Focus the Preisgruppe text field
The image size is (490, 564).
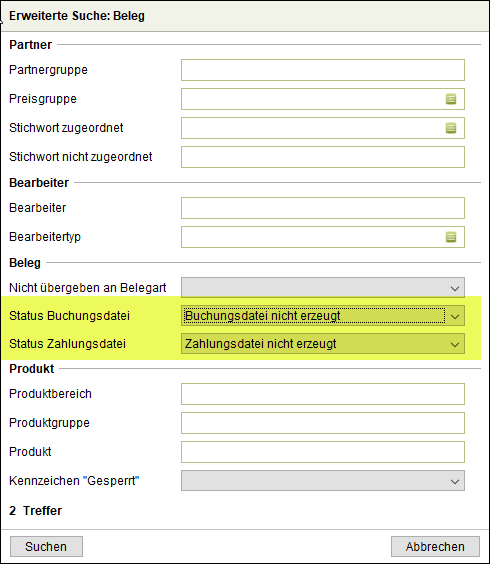click(312, 99)
